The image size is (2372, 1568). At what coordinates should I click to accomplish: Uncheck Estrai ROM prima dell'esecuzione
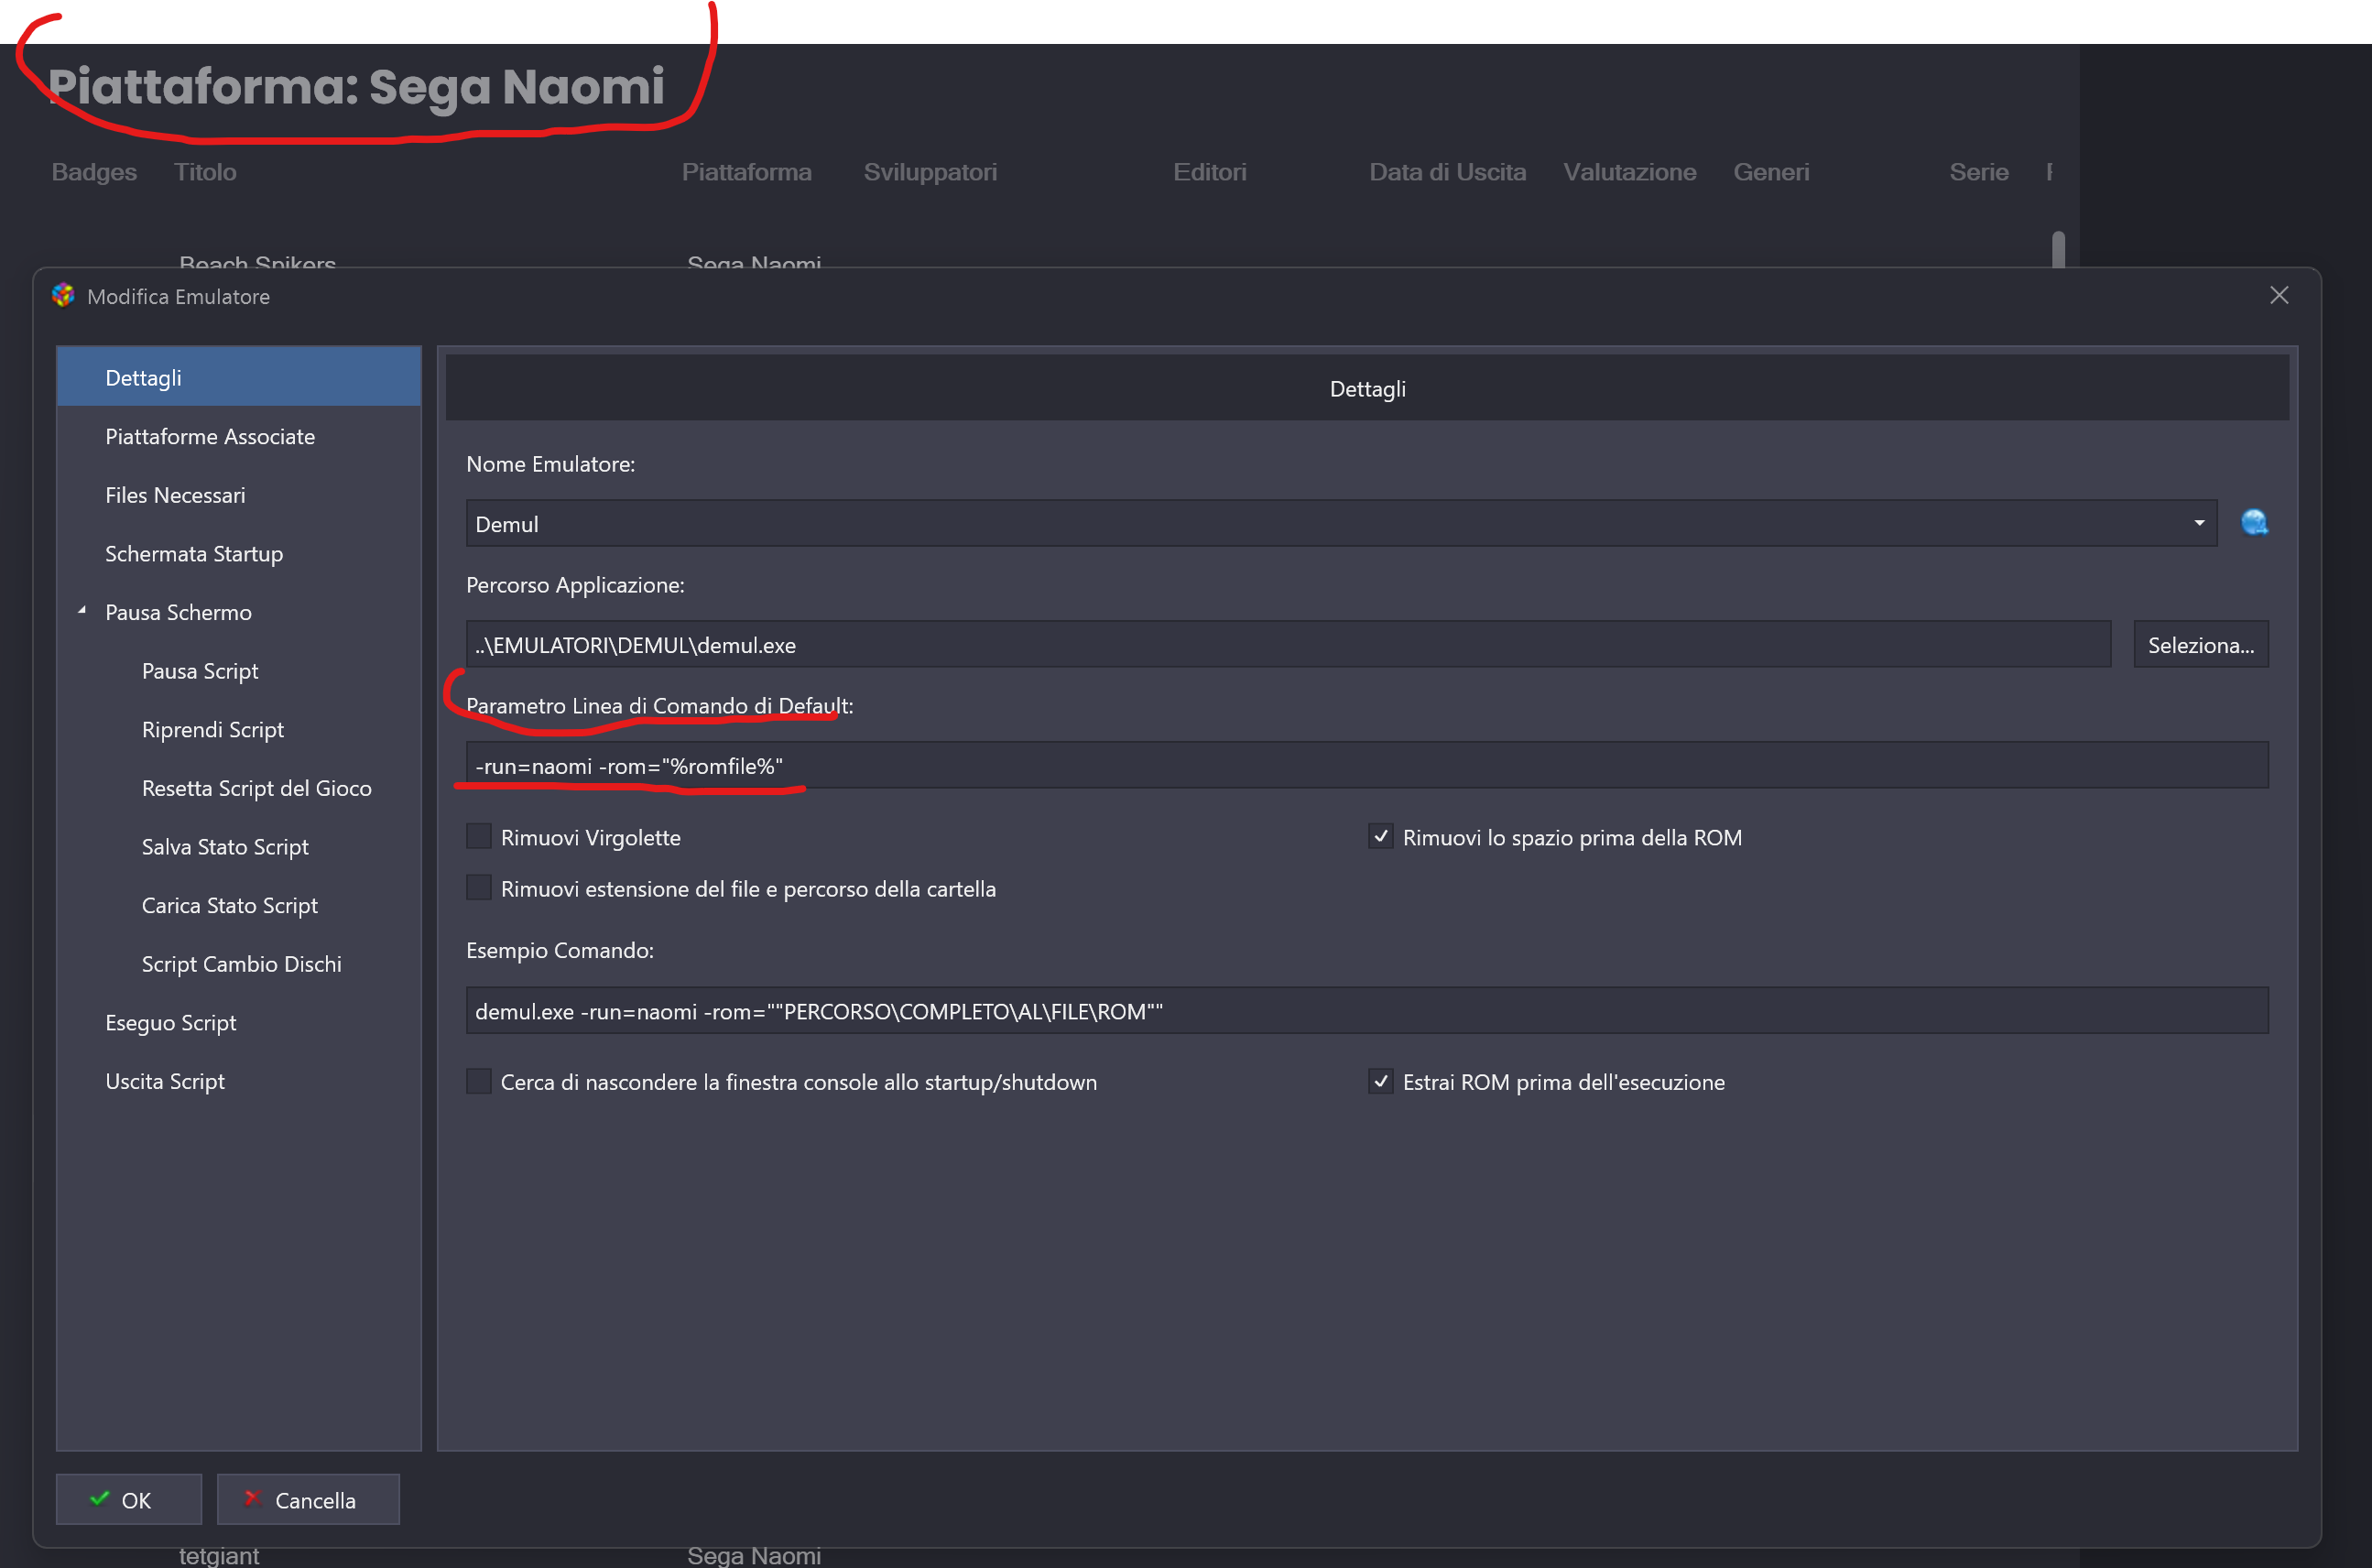click(x=1380, y=1081)
